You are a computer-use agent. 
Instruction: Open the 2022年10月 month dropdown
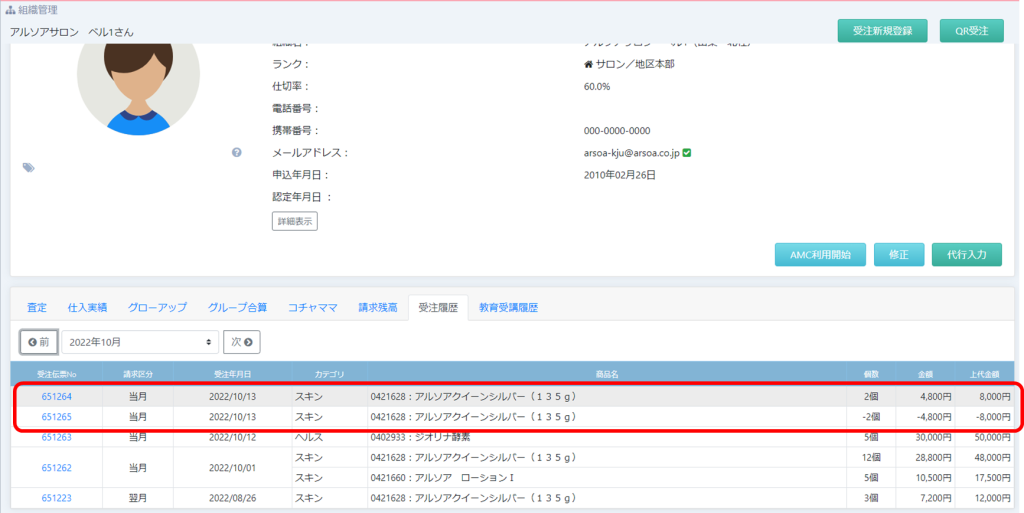pos(140,342)
